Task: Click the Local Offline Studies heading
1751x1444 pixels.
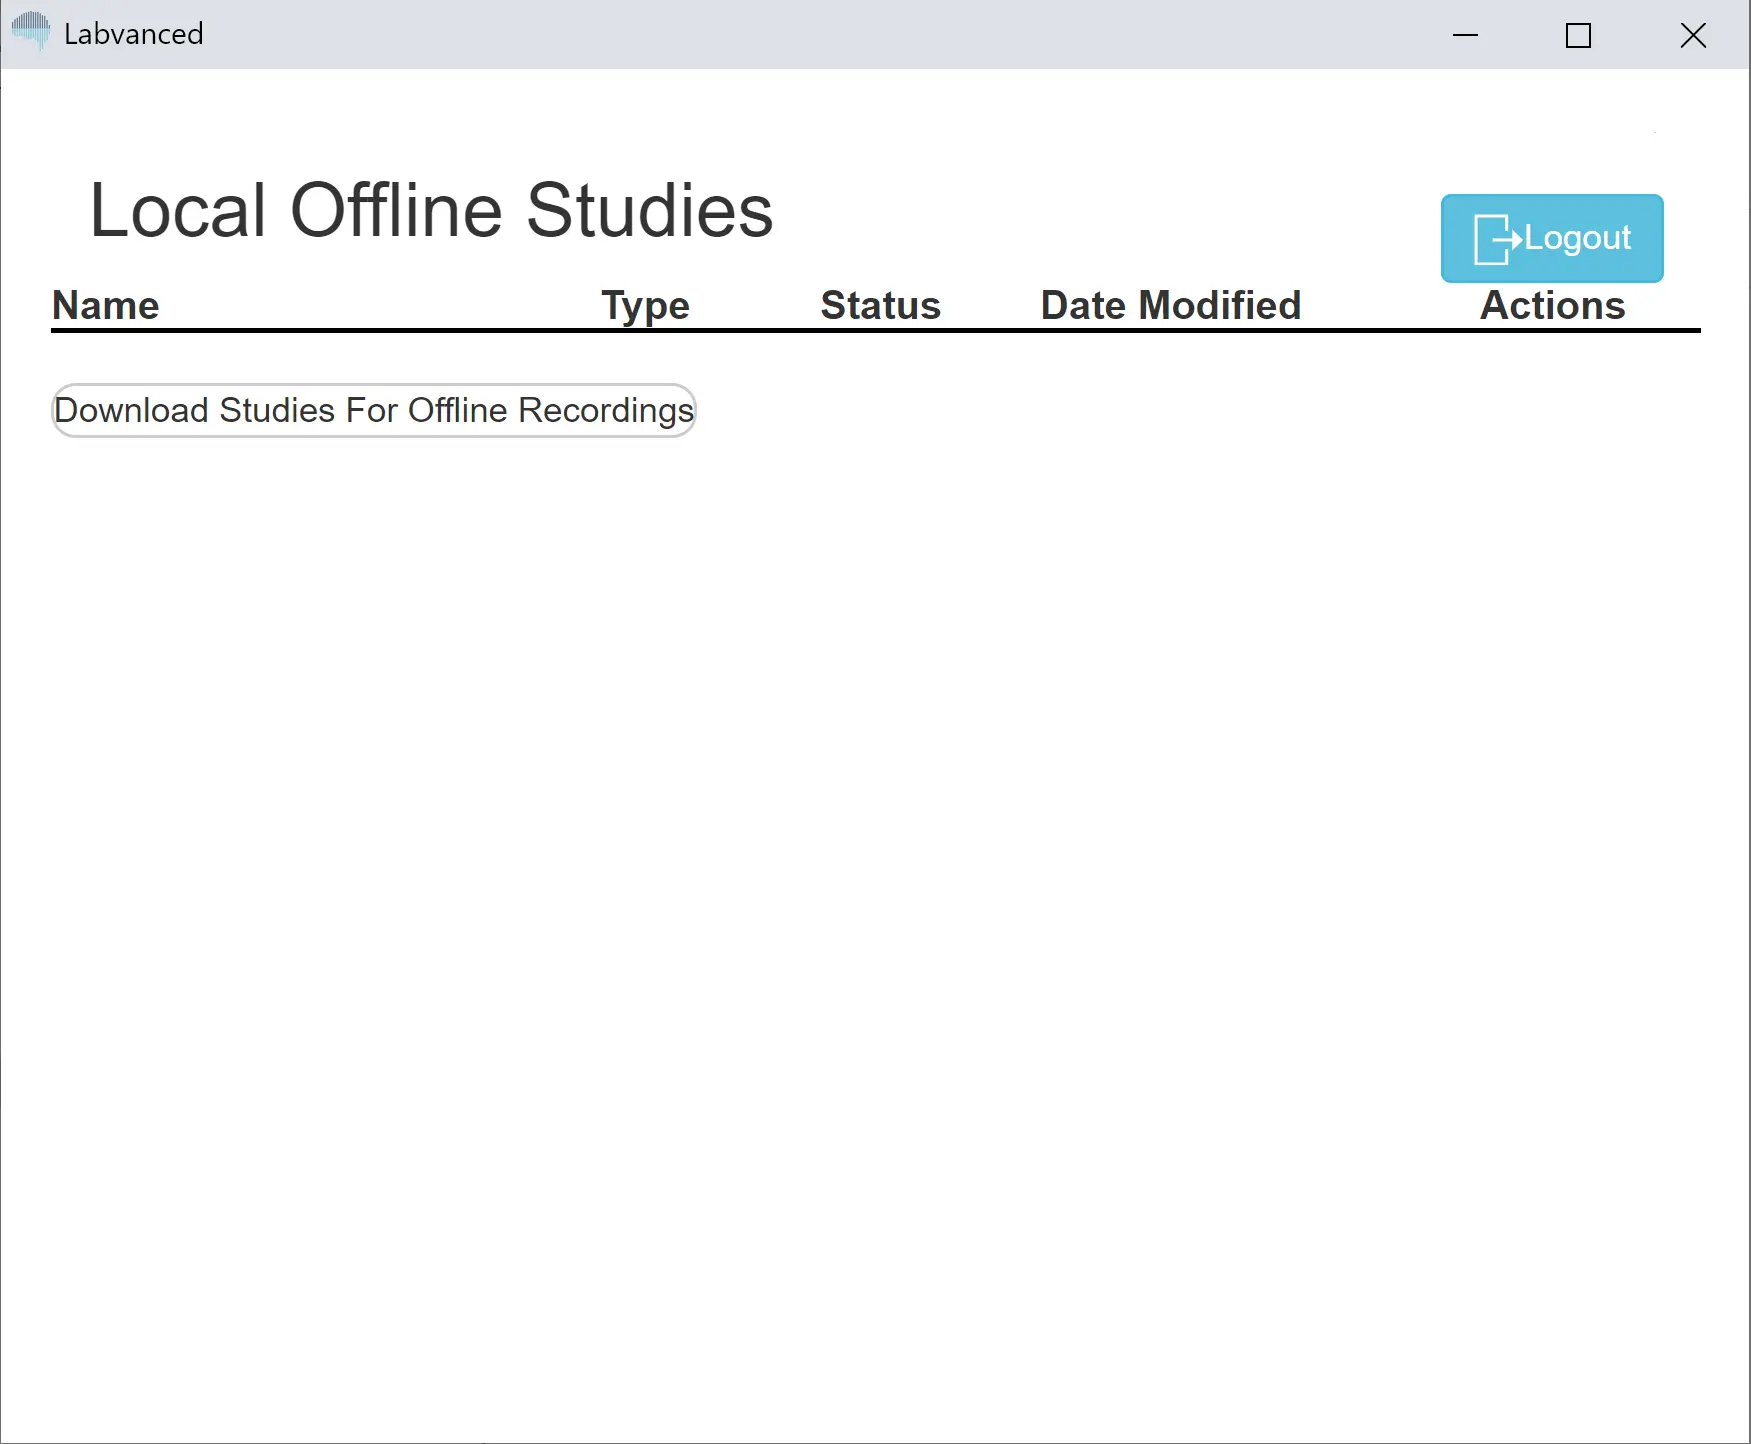Action: coord(431,210)
